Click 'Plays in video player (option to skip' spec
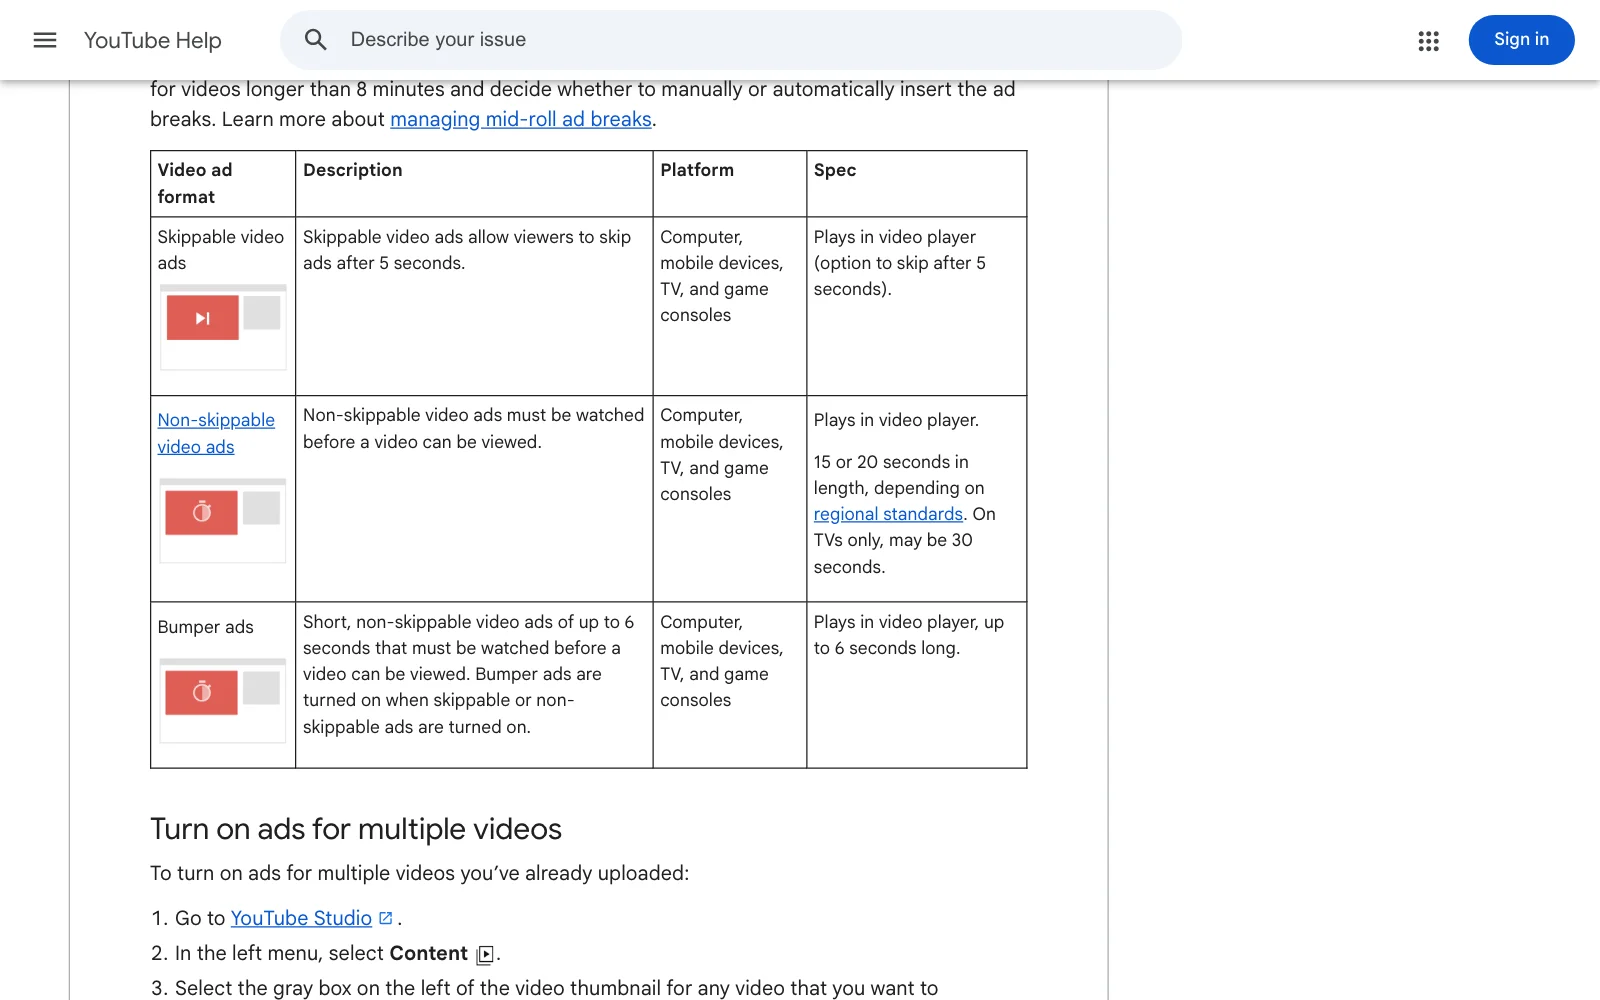Image resolution: width=1600 pixels, height=1000 pixels. click(x=900, y=263)
